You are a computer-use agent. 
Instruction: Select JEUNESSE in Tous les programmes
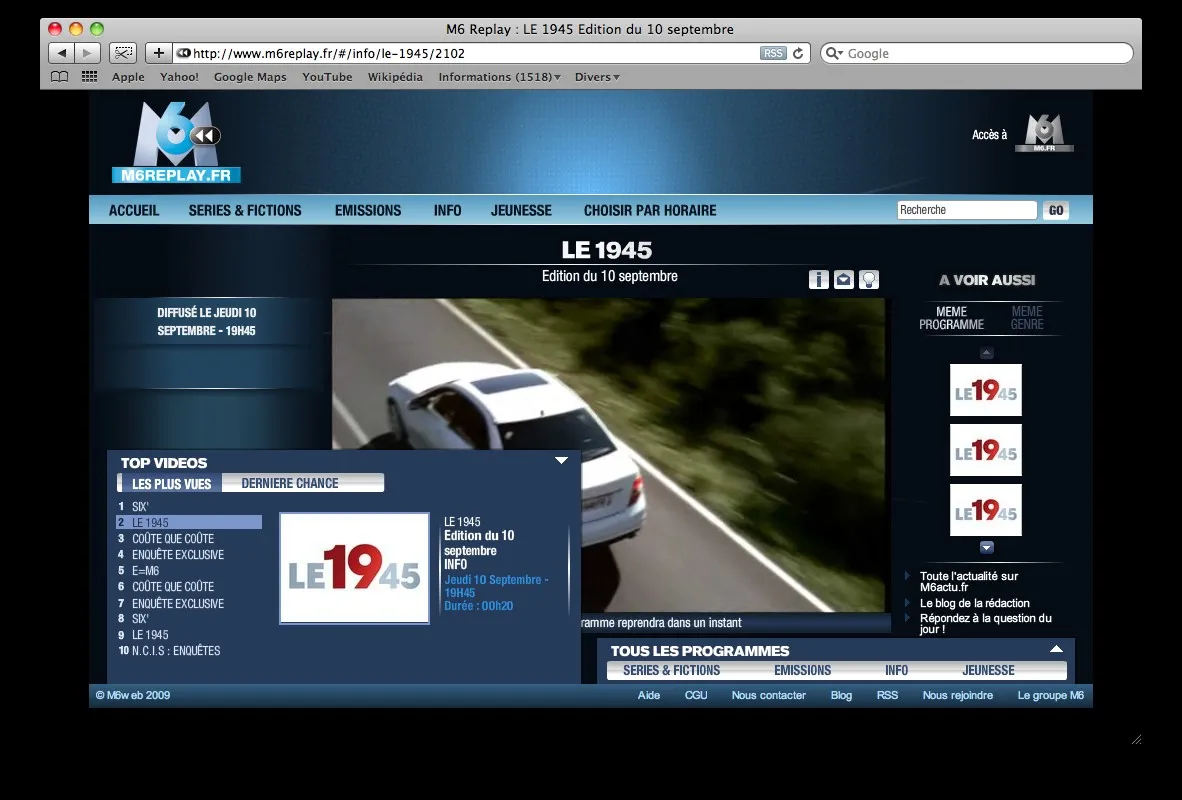pyautogui.click(x=988, y=670)
